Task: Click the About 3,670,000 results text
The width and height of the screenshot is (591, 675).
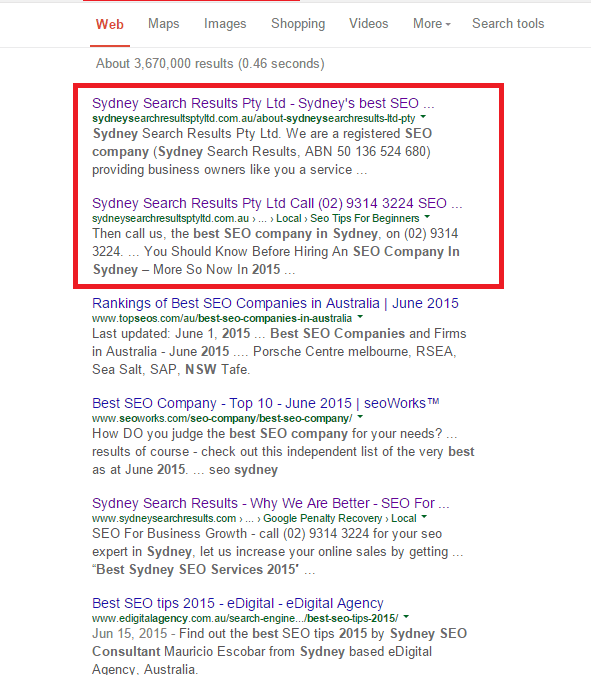Action: [210, 64]
